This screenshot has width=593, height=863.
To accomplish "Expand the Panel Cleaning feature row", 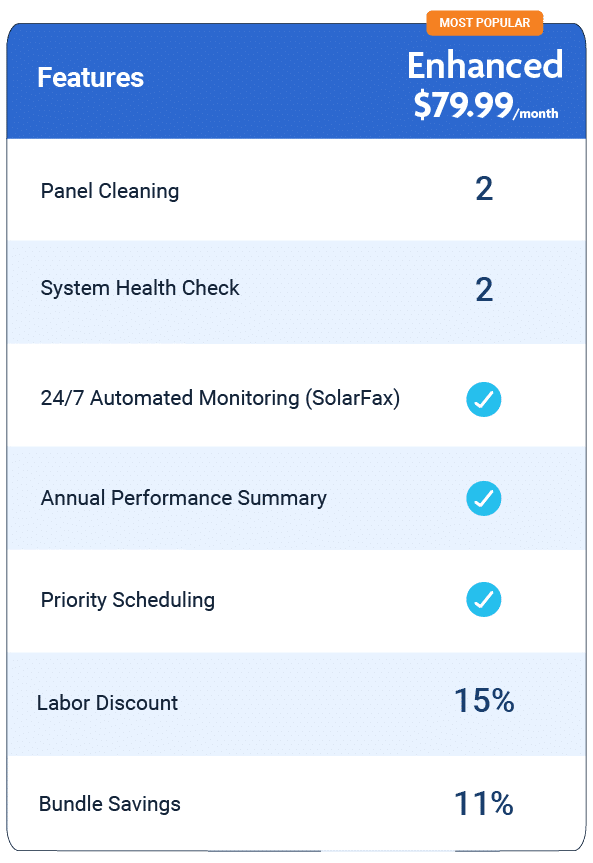I will pyautogui.click(x=109, y=191).
